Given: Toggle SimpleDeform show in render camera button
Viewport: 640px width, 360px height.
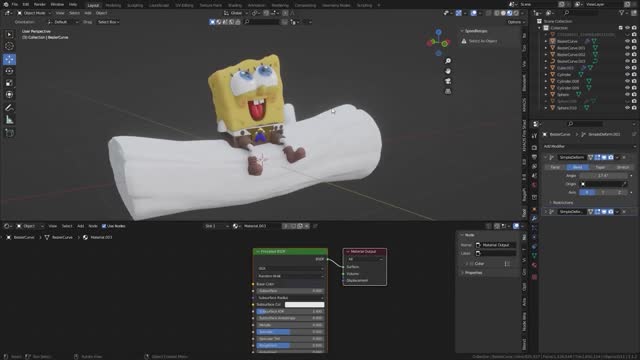Looking at the screenshot, I should [611, 158].
